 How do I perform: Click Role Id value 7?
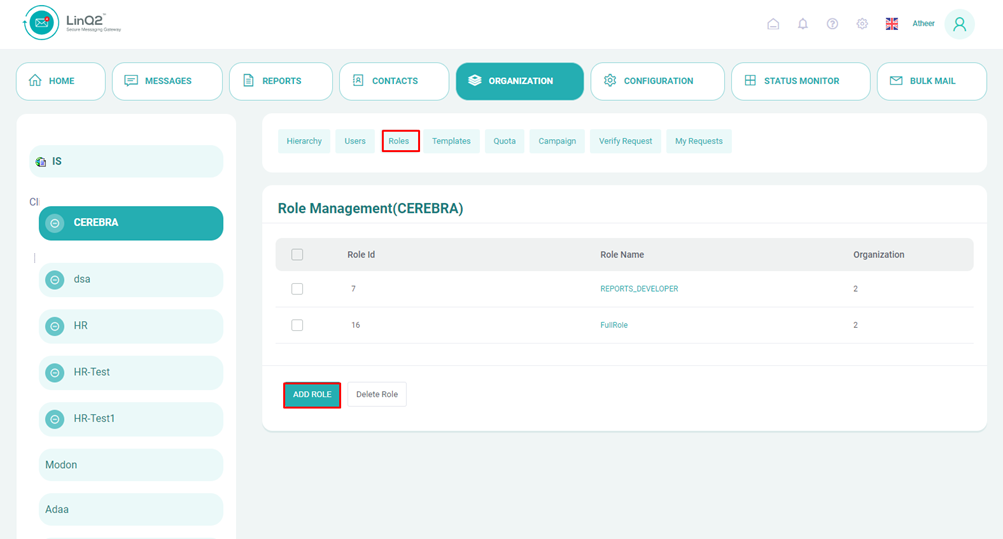[x=353, y=289]
